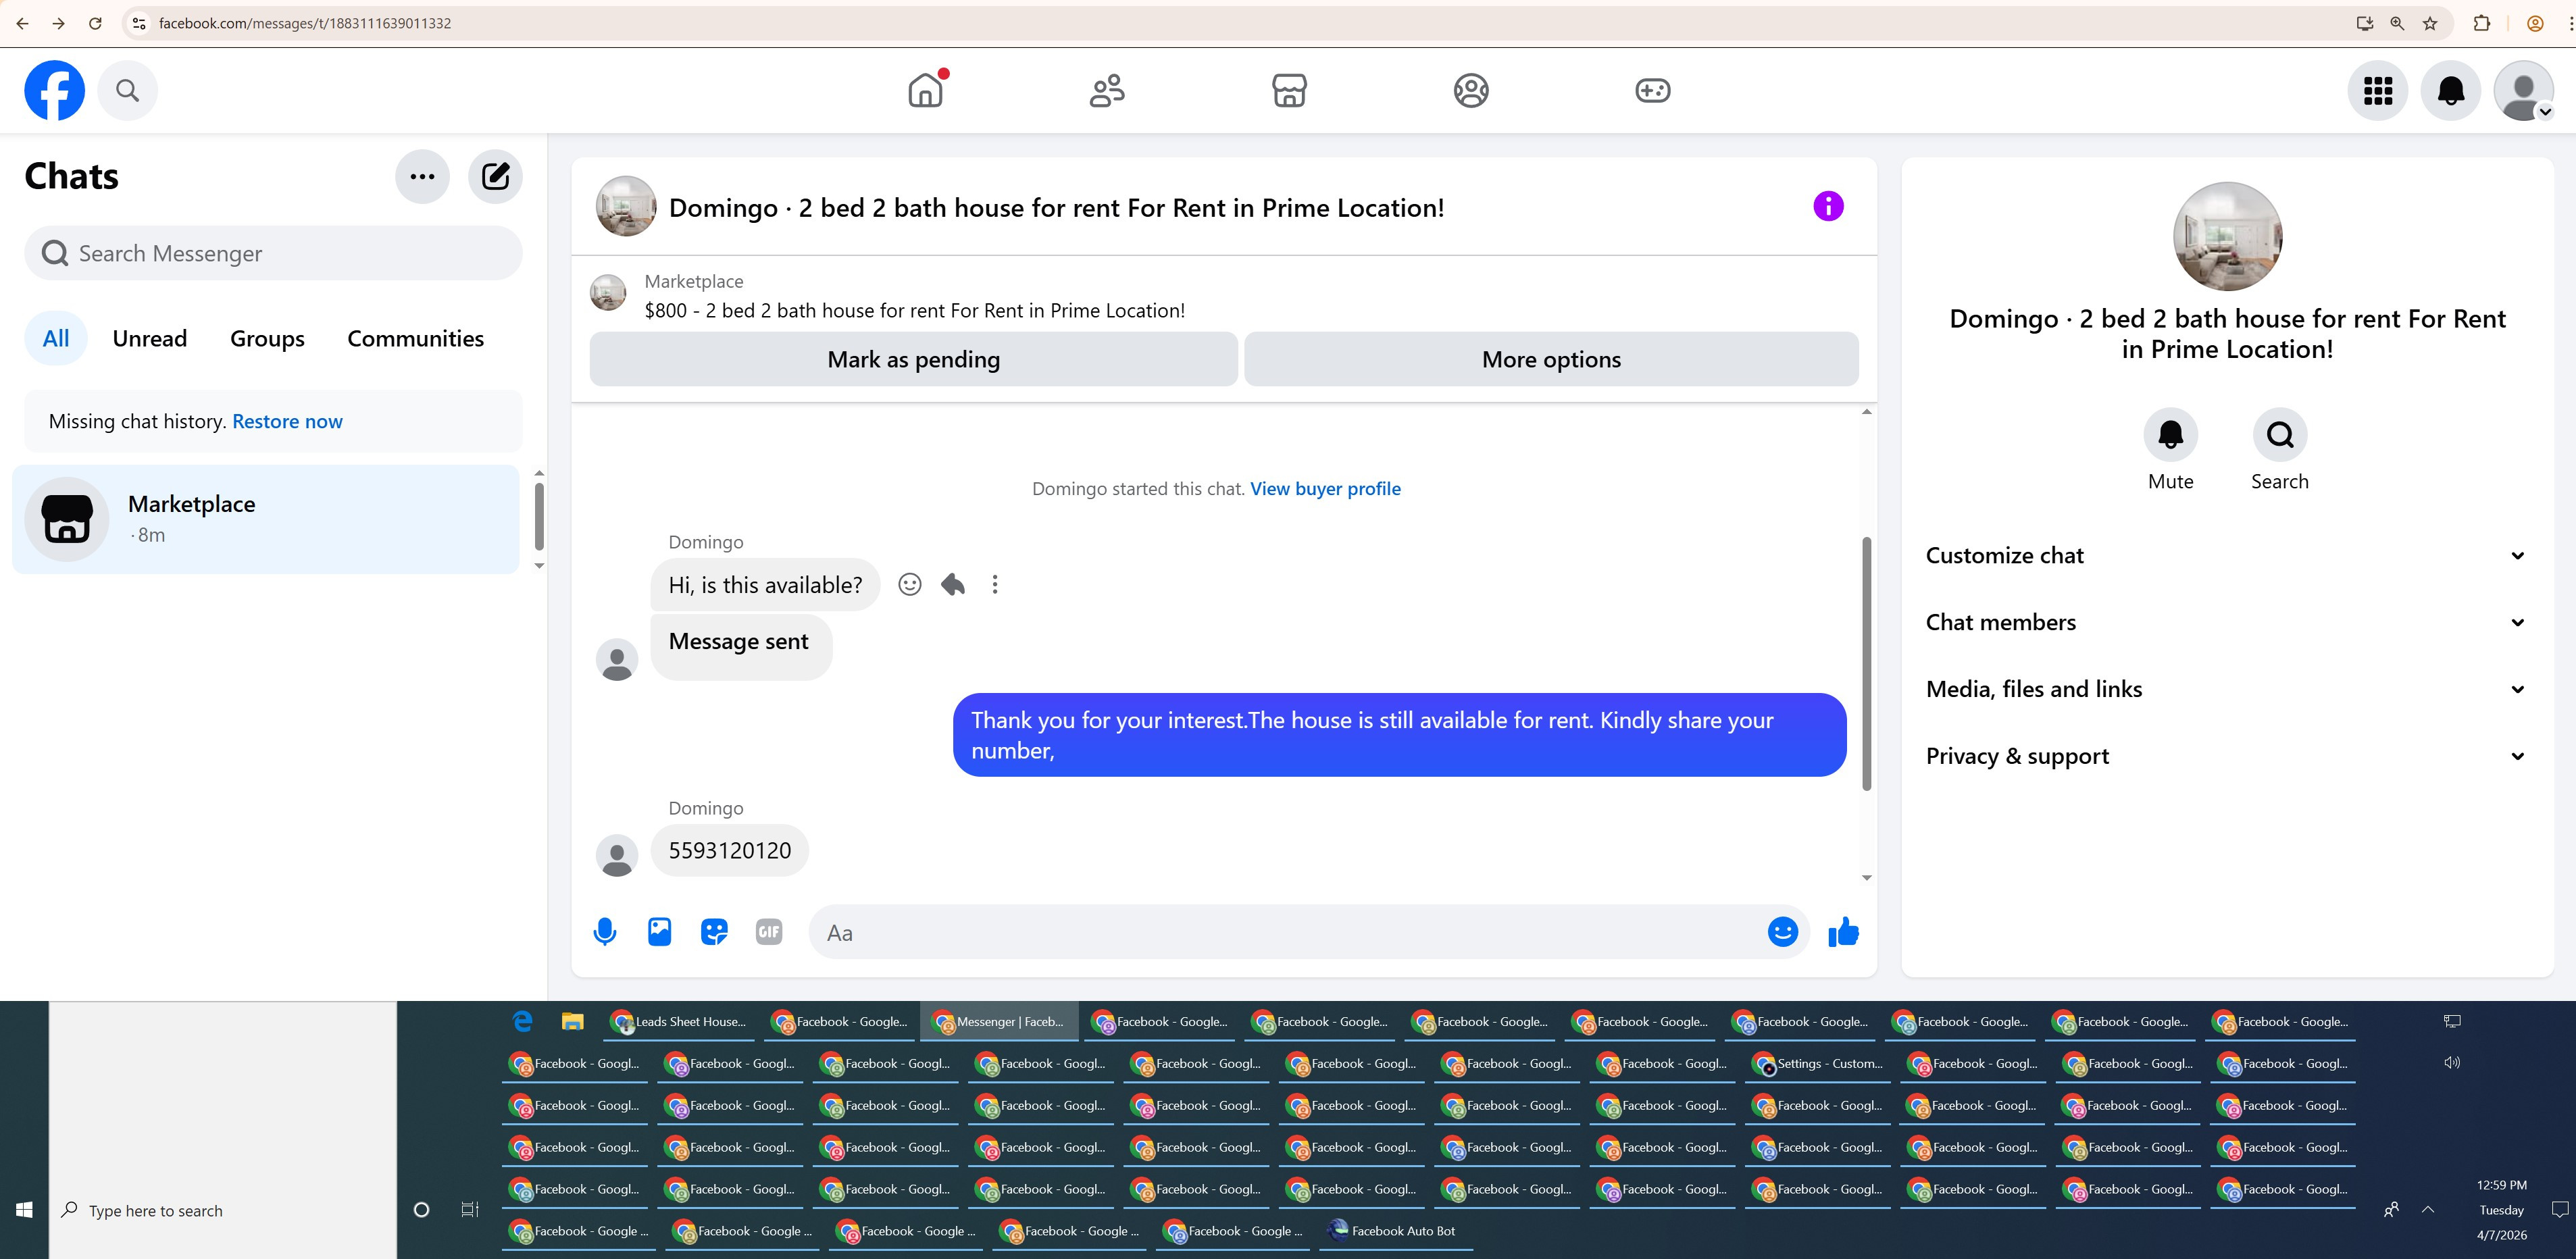2576x1259 pixels.
Task: Open the browser zoom magnifier icon
Action: pos(2397,23)
